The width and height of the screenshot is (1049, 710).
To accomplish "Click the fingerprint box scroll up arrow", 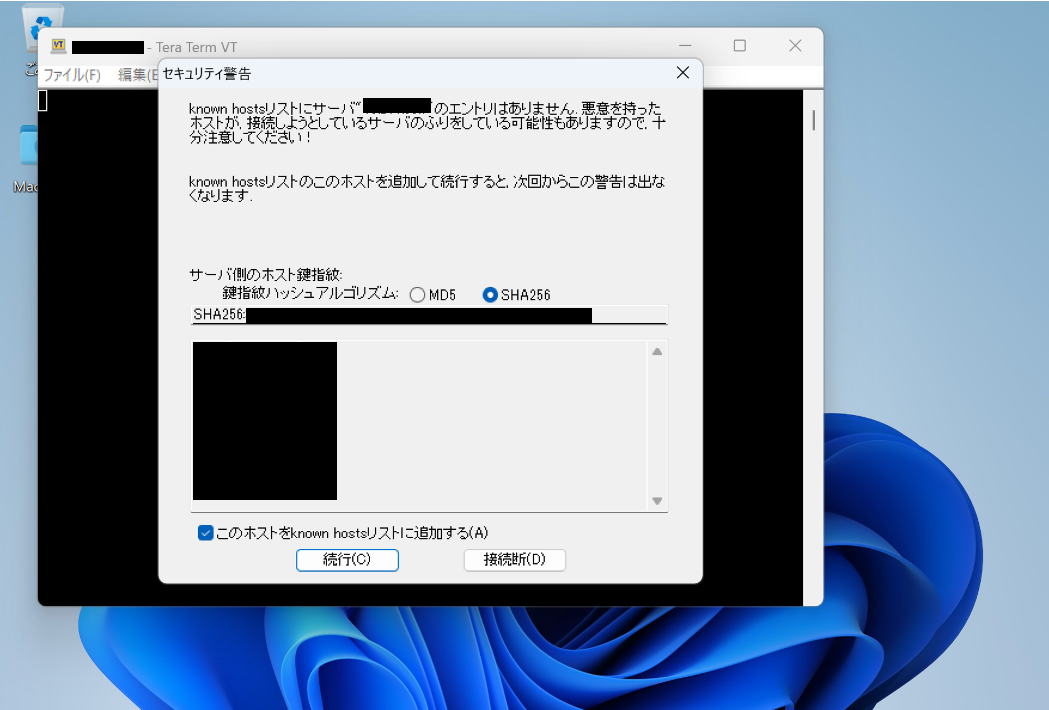I will tap(657, 352).
